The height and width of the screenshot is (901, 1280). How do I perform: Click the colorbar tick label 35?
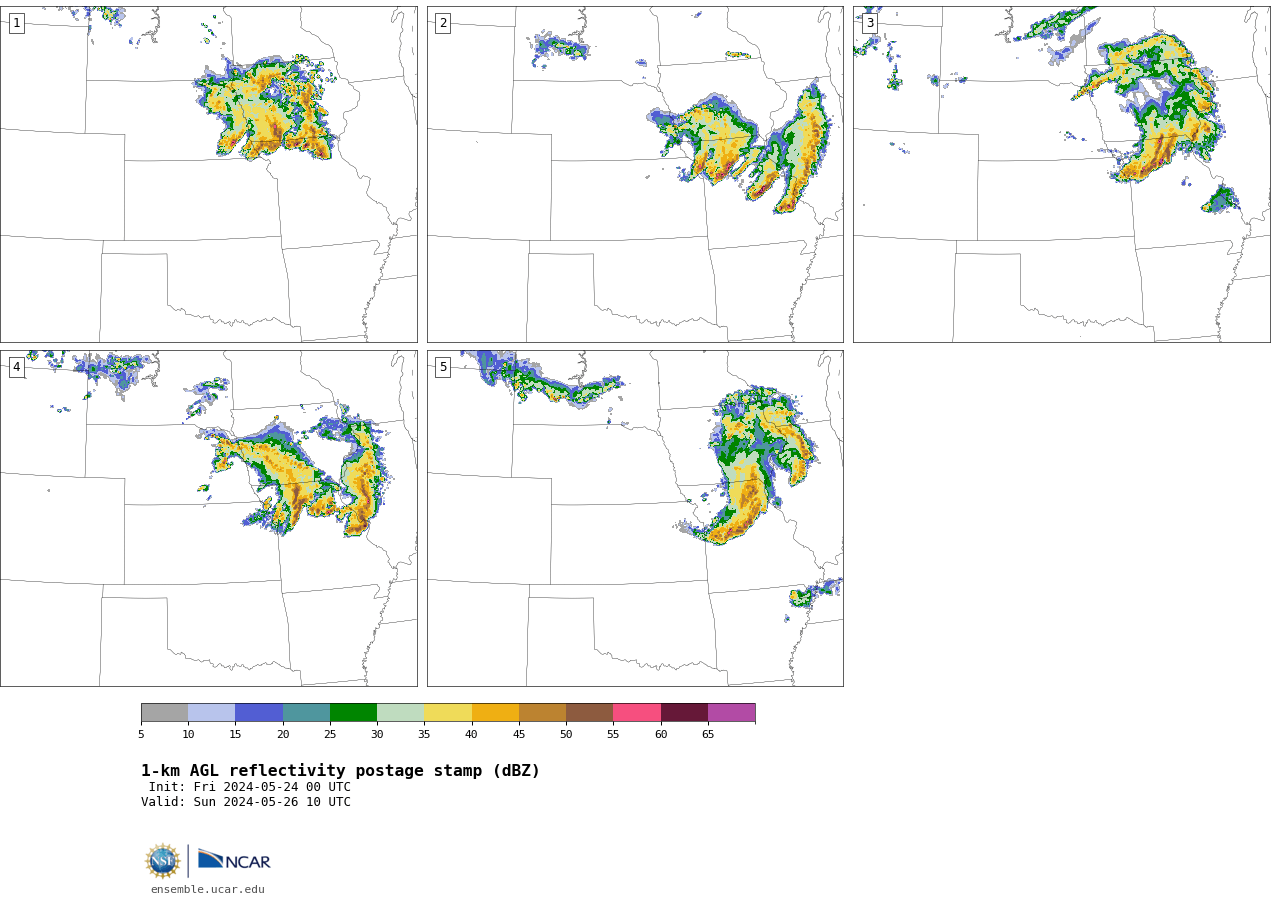point(424,735)
